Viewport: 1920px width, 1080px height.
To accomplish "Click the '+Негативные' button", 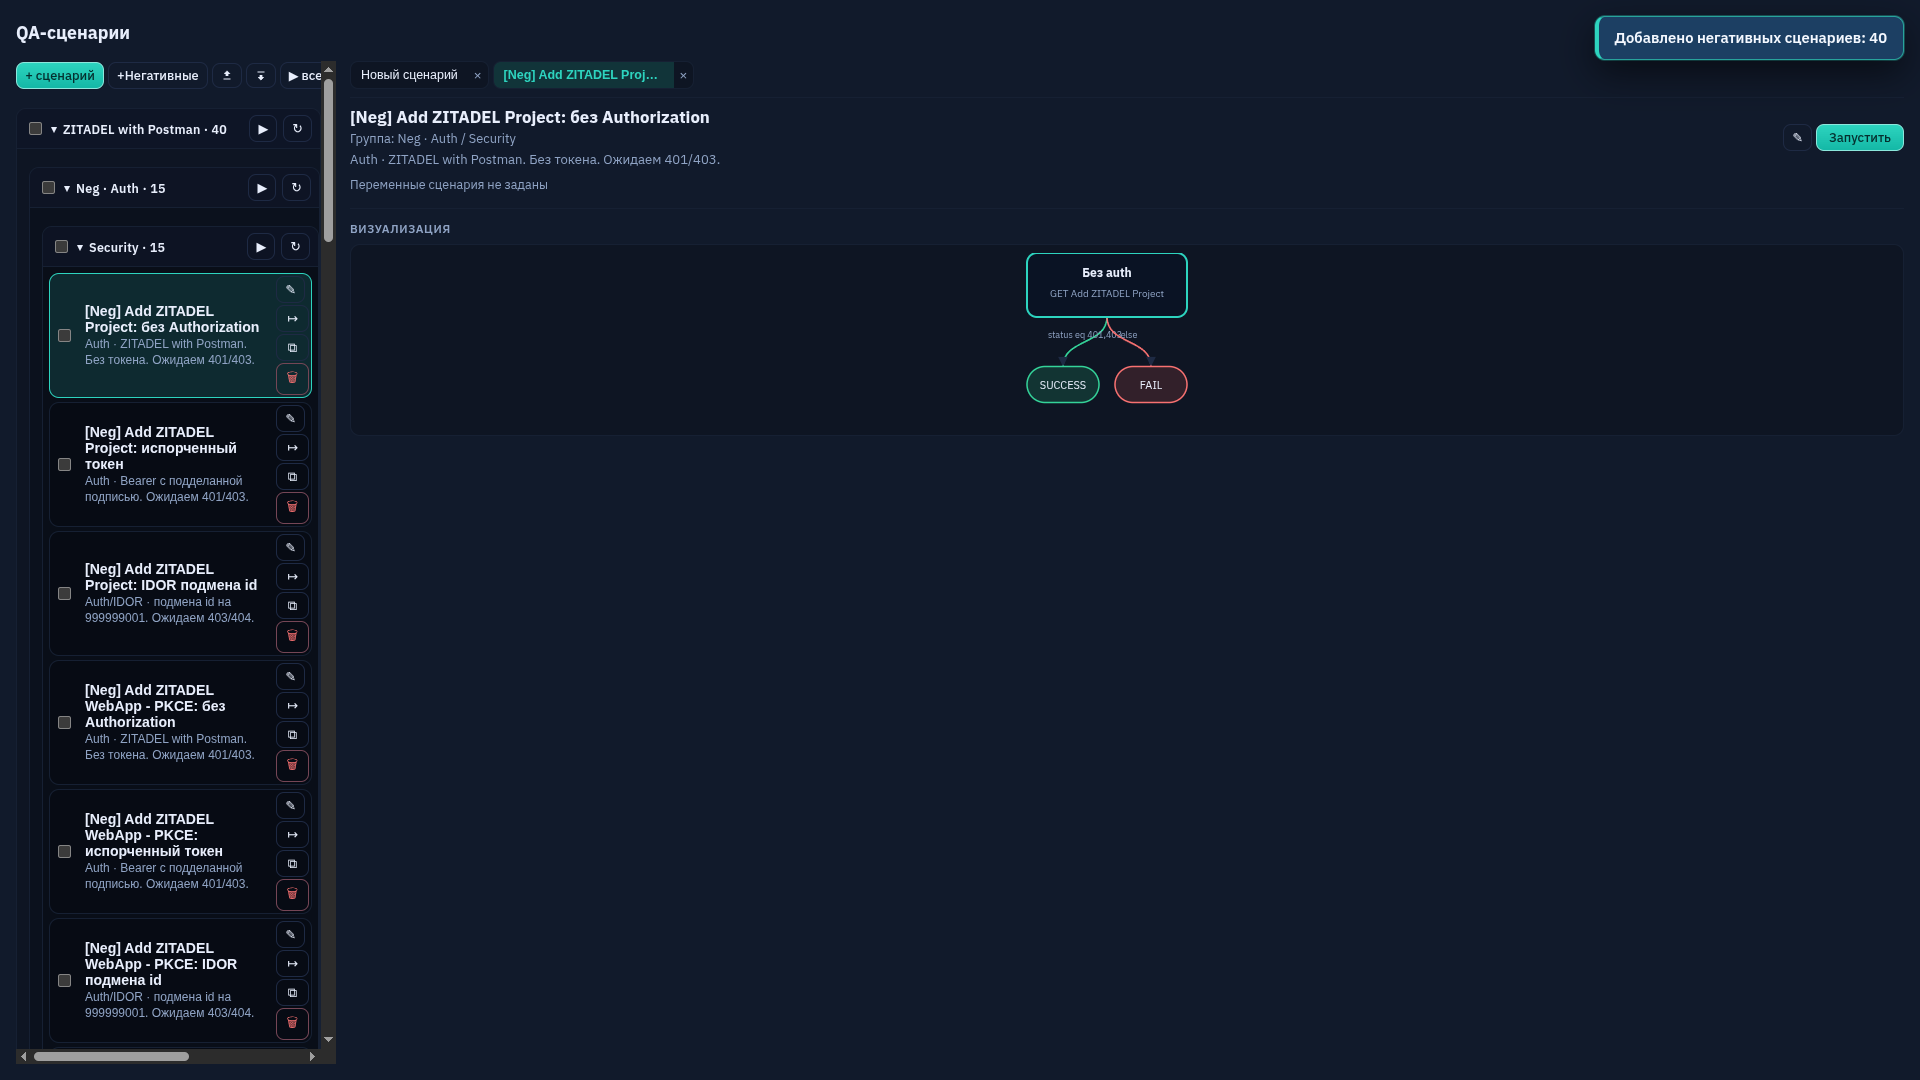I will point(158,76).
